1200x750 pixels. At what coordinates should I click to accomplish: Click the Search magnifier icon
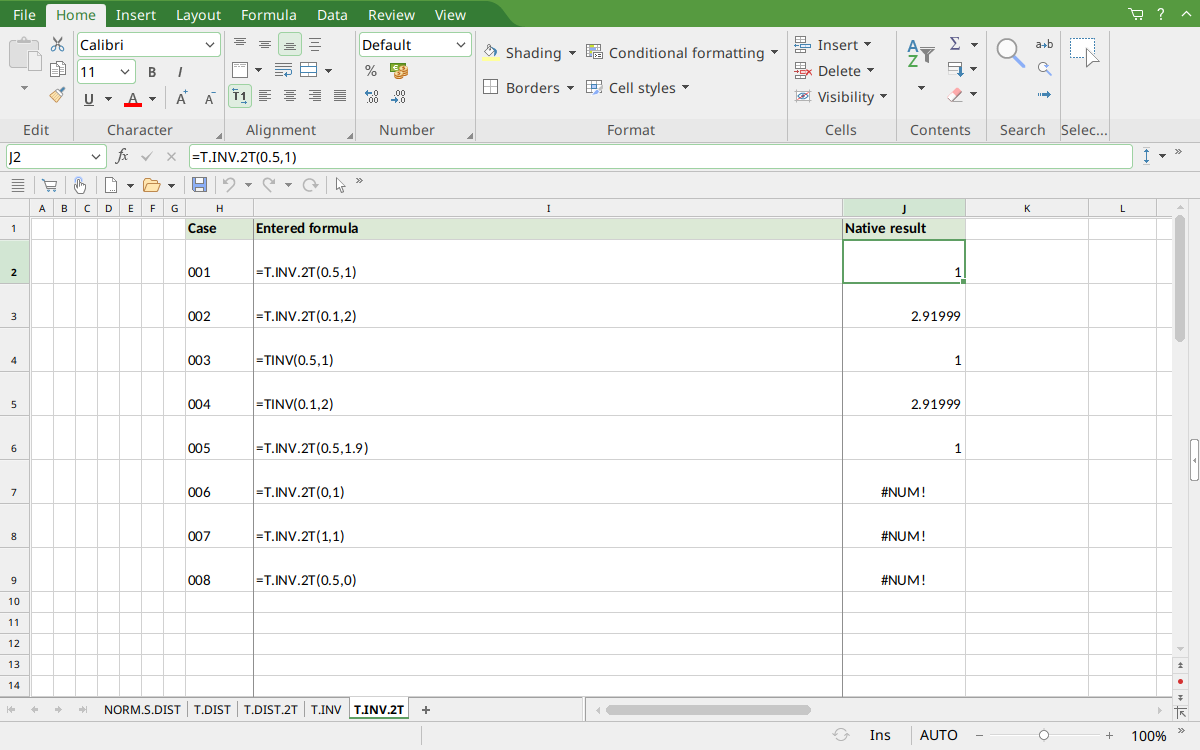[1011, 53]
